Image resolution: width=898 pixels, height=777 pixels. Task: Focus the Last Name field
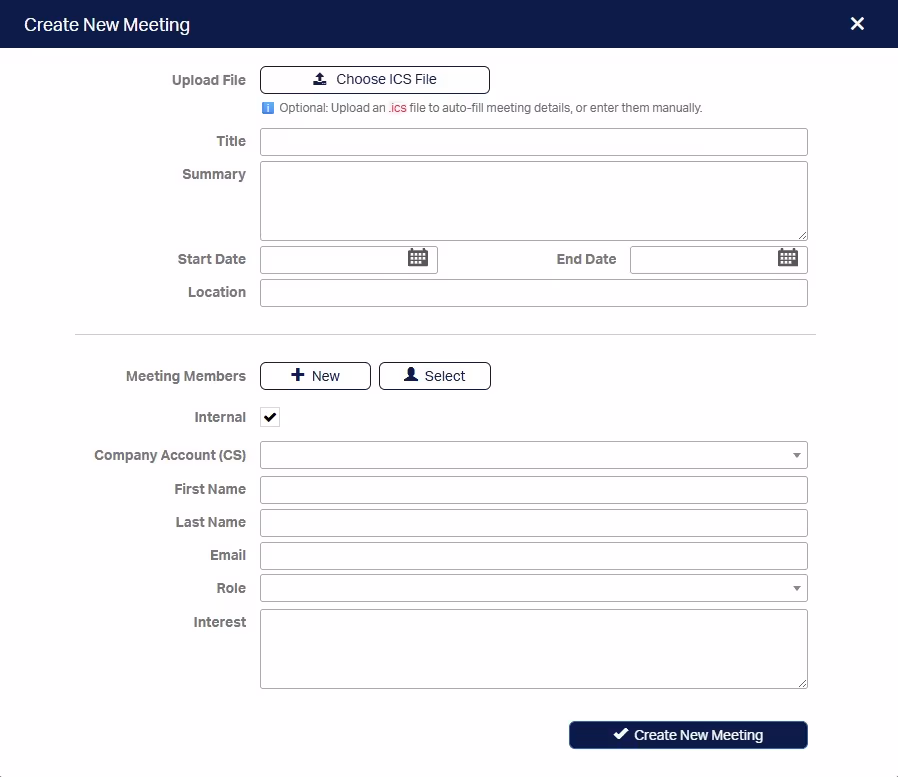pos(534,523)
